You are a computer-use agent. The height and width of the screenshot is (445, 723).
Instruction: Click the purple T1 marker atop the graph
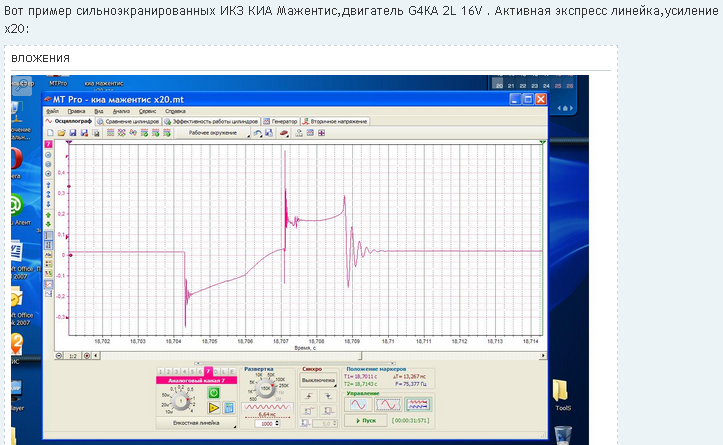click(69, 142)
